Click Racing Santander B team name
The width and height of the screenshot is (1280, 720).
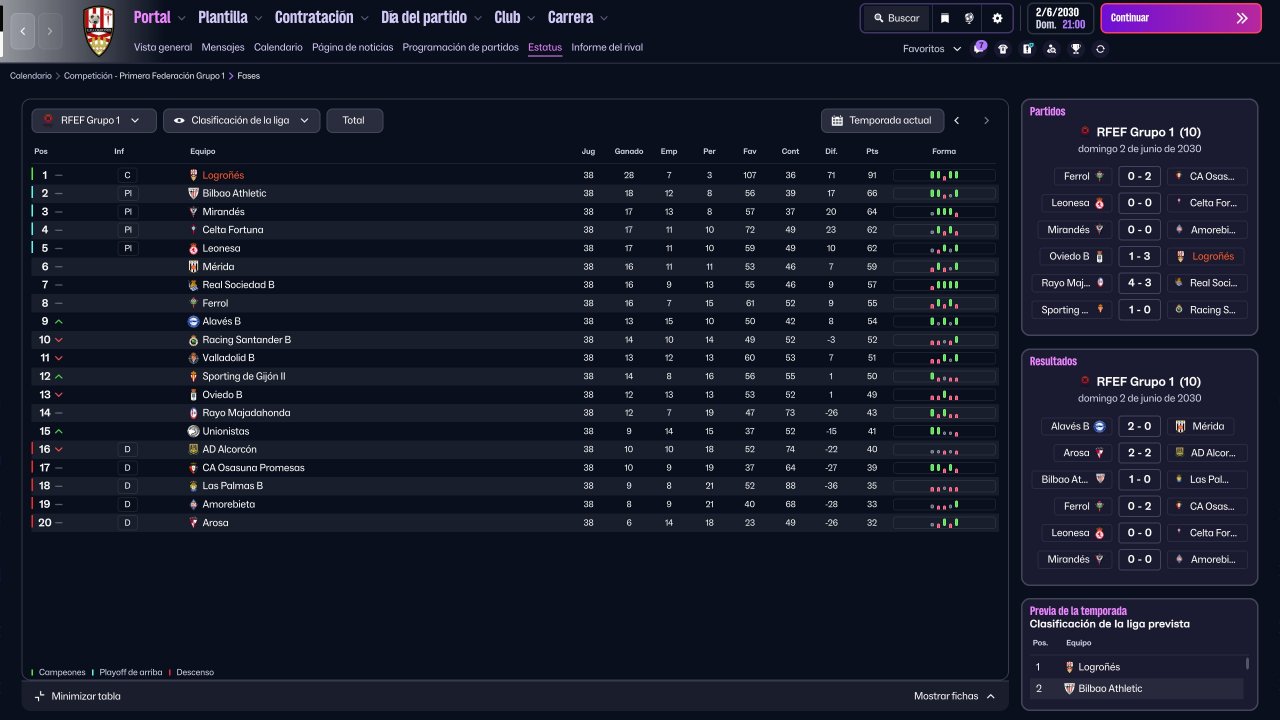pyautogui.click(x=246, y=340)
